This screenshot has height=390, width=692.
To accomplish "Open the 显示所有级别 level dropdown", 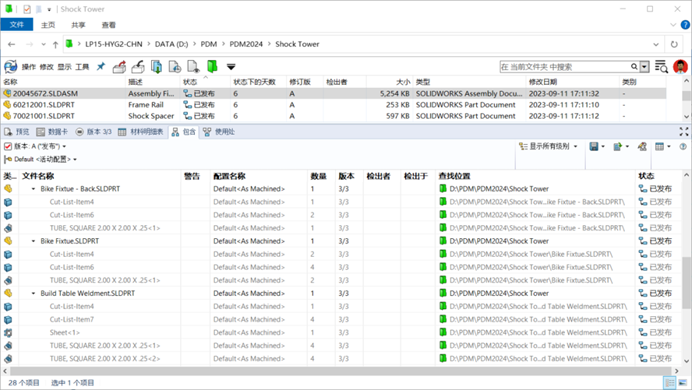I will coord(548,146).
